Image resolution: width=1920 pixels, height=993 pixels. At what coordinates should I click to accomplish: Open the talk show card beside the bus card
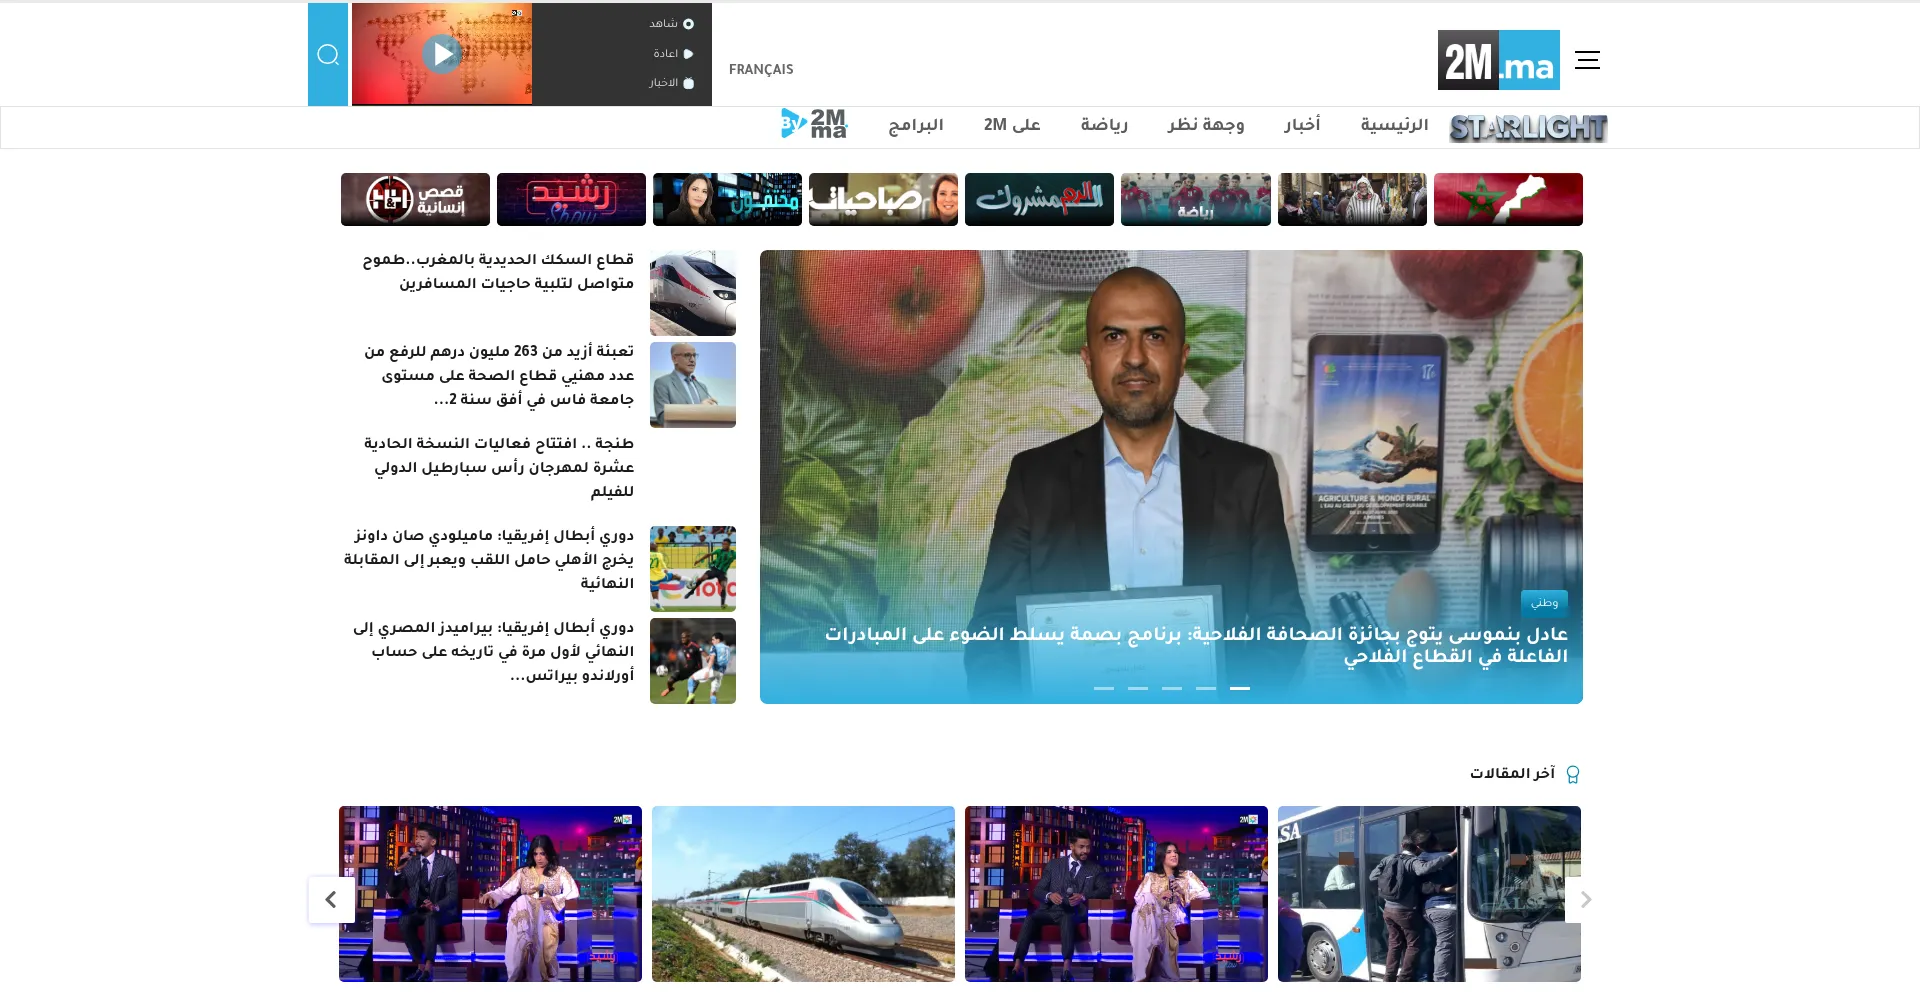tap(1116, 894)
